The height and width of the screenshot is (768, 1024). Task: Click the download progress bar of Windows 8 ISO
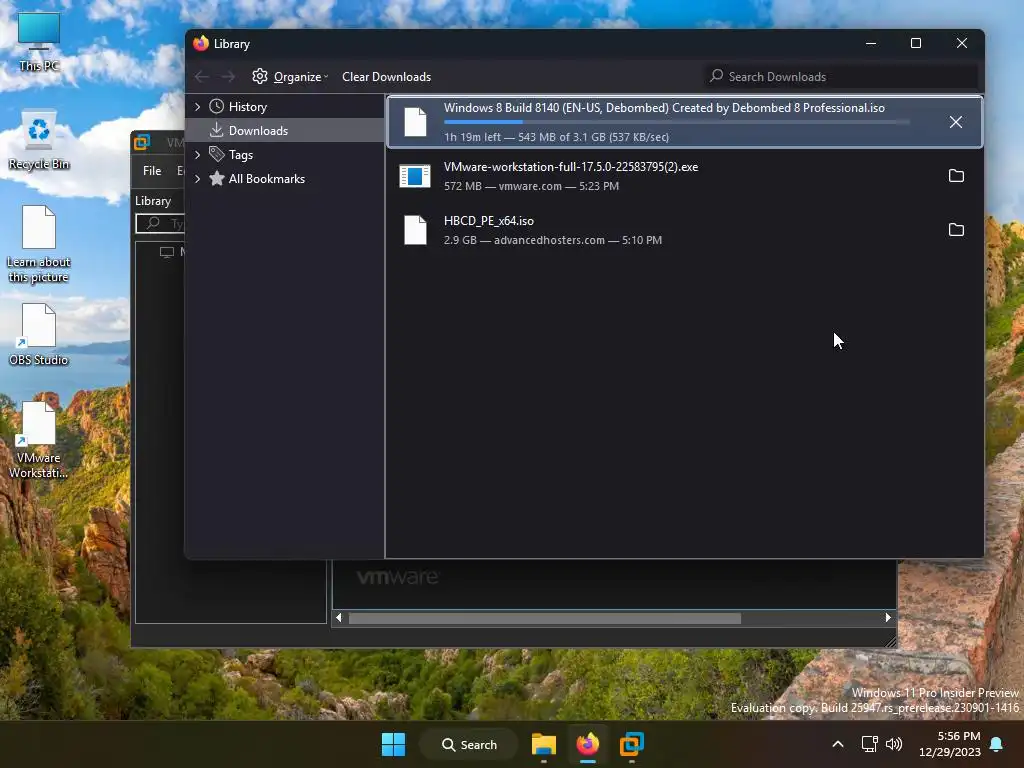click(677, 122)
